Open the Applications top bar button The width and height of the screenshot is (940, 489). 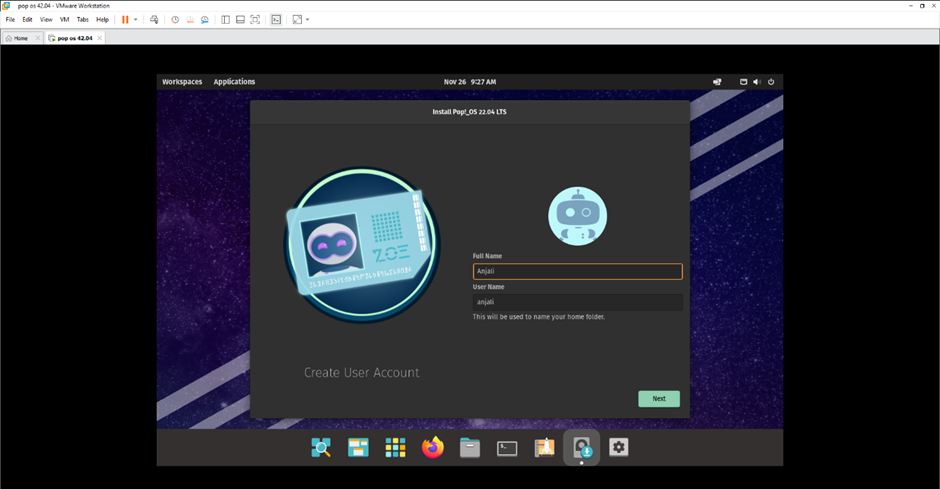[x=234, y=82]
